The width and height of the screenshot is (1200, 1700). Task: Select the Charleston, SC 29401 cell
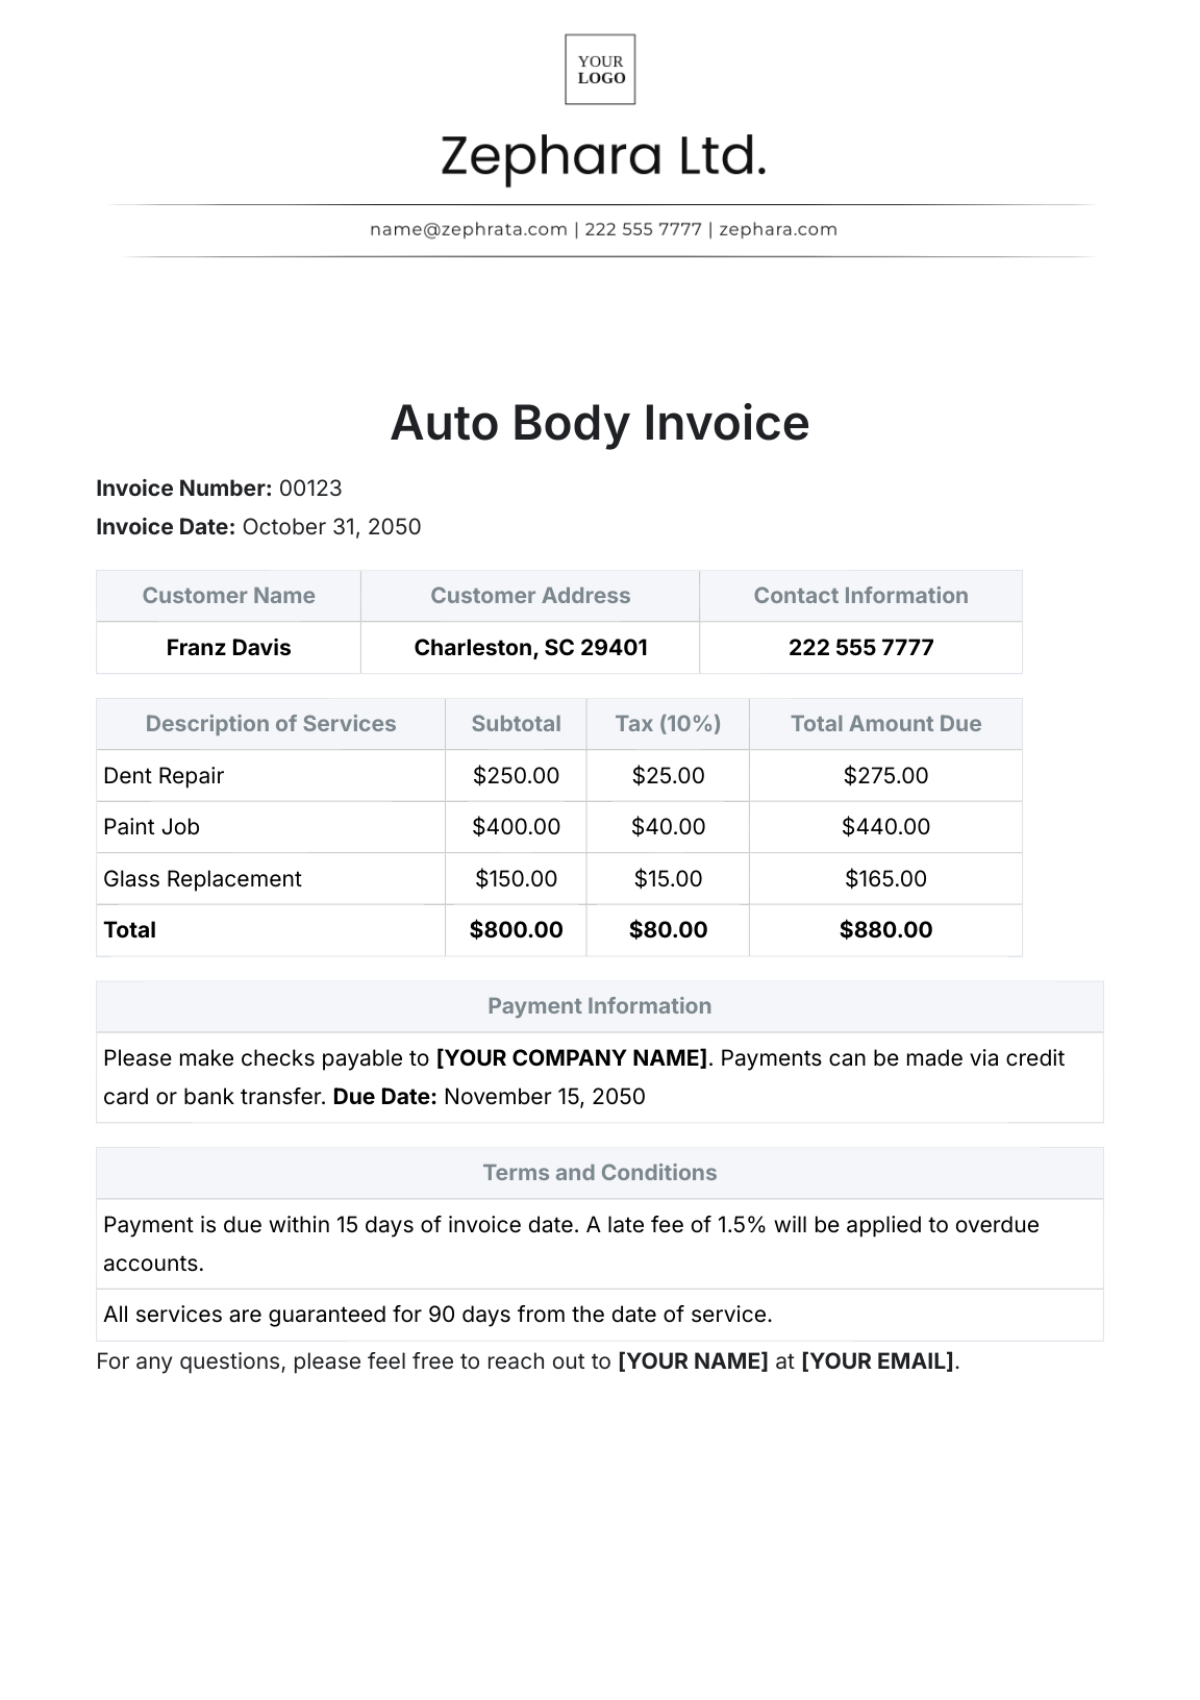click(530, 648)
